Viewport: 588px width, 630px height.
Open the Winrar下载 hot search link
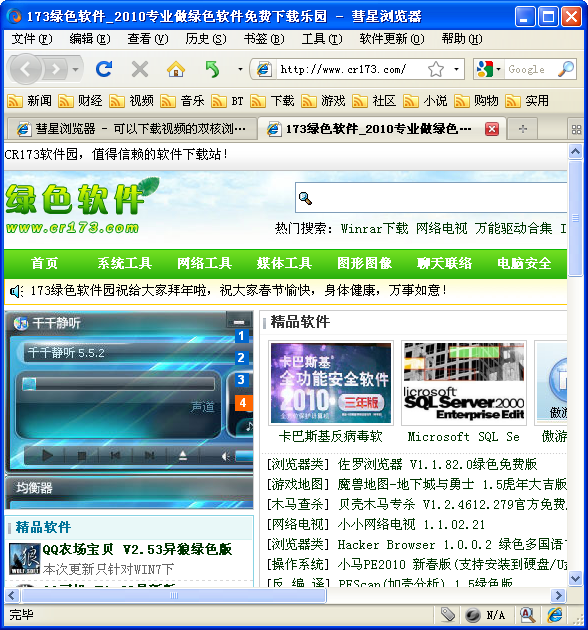[x=374, y=229]
